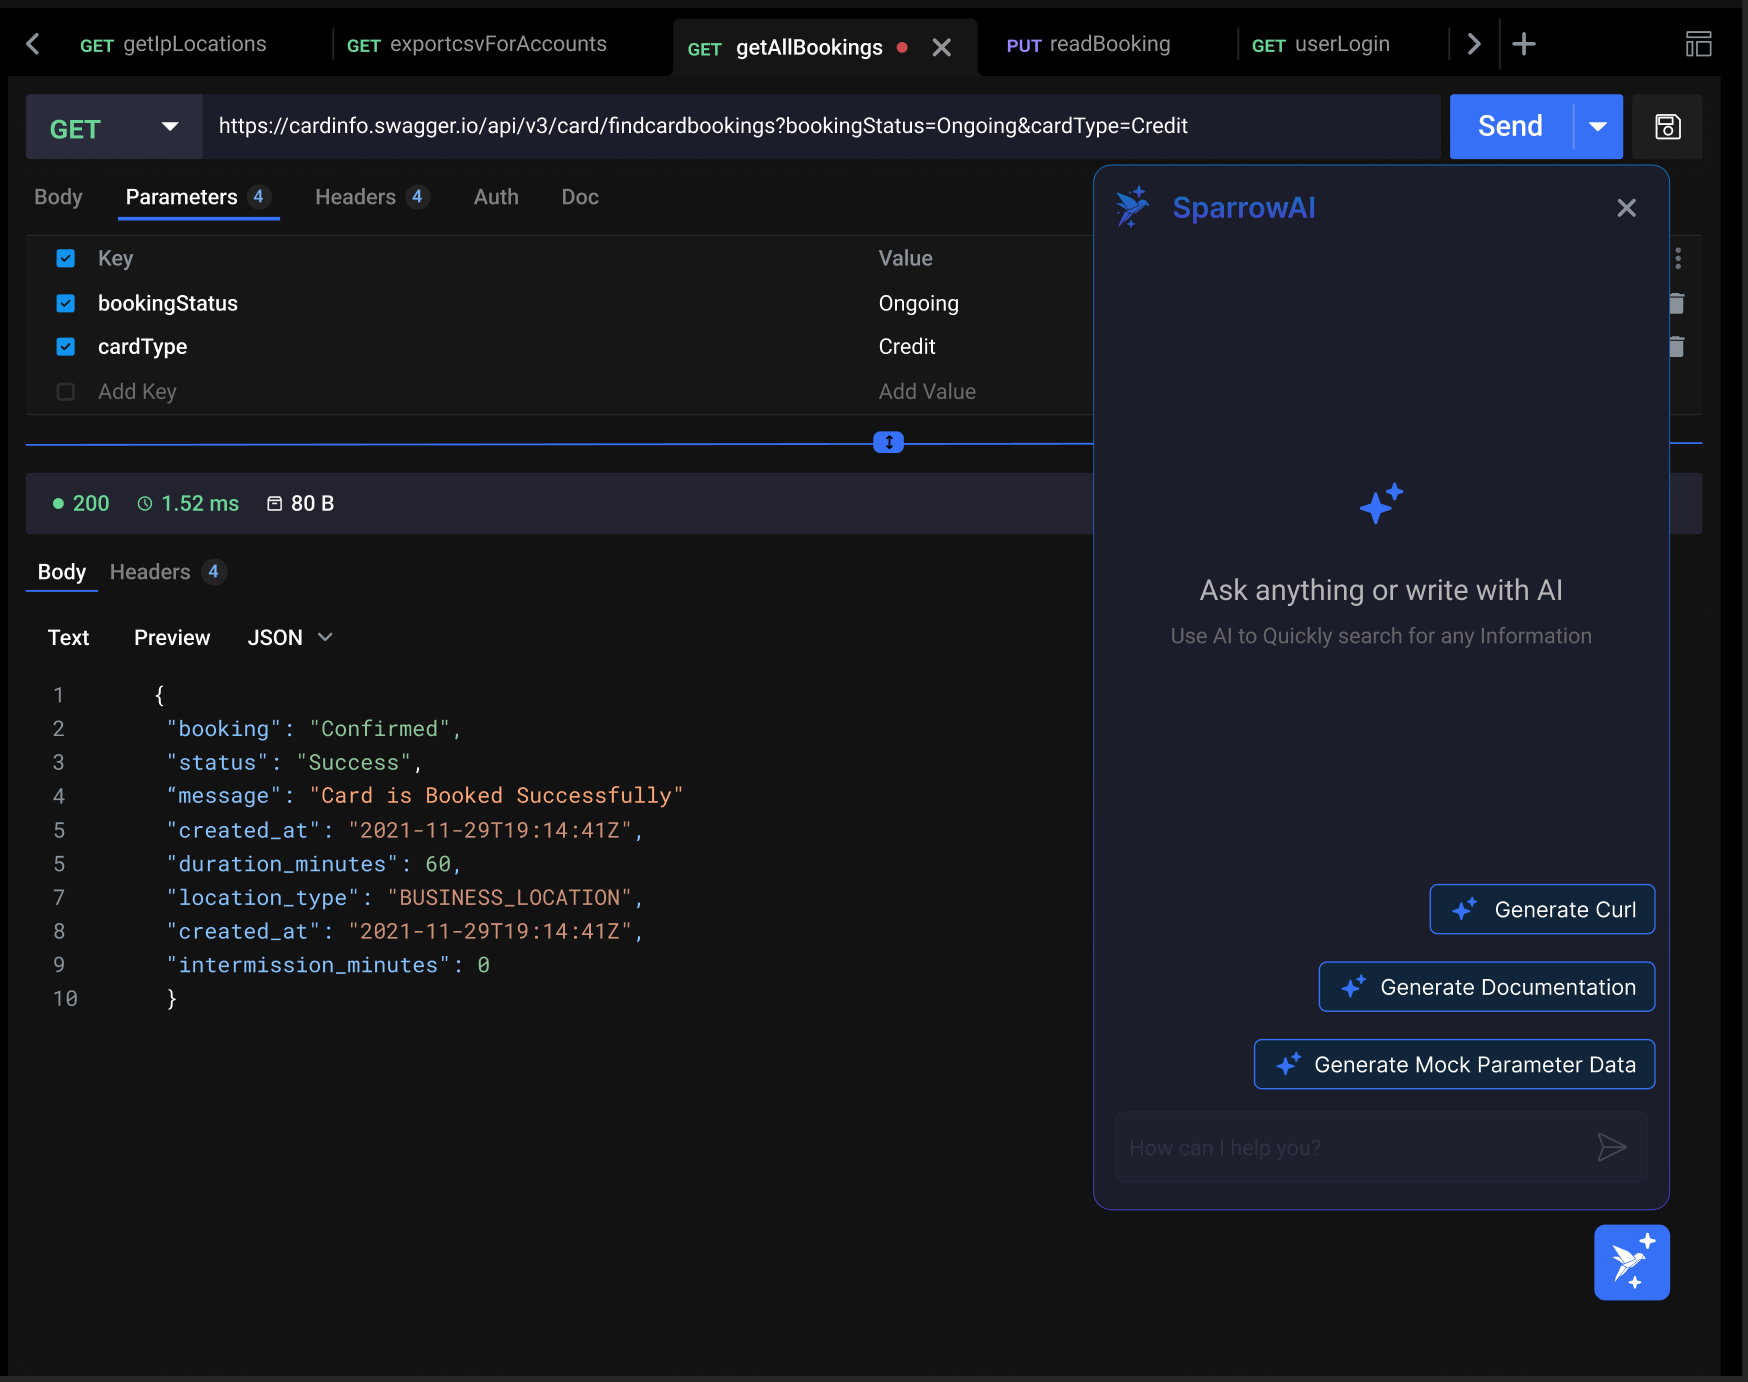The width and height of the screenshot is (1748, 1382).
Task: Open the Doc tab
Action: coord(580,197)
